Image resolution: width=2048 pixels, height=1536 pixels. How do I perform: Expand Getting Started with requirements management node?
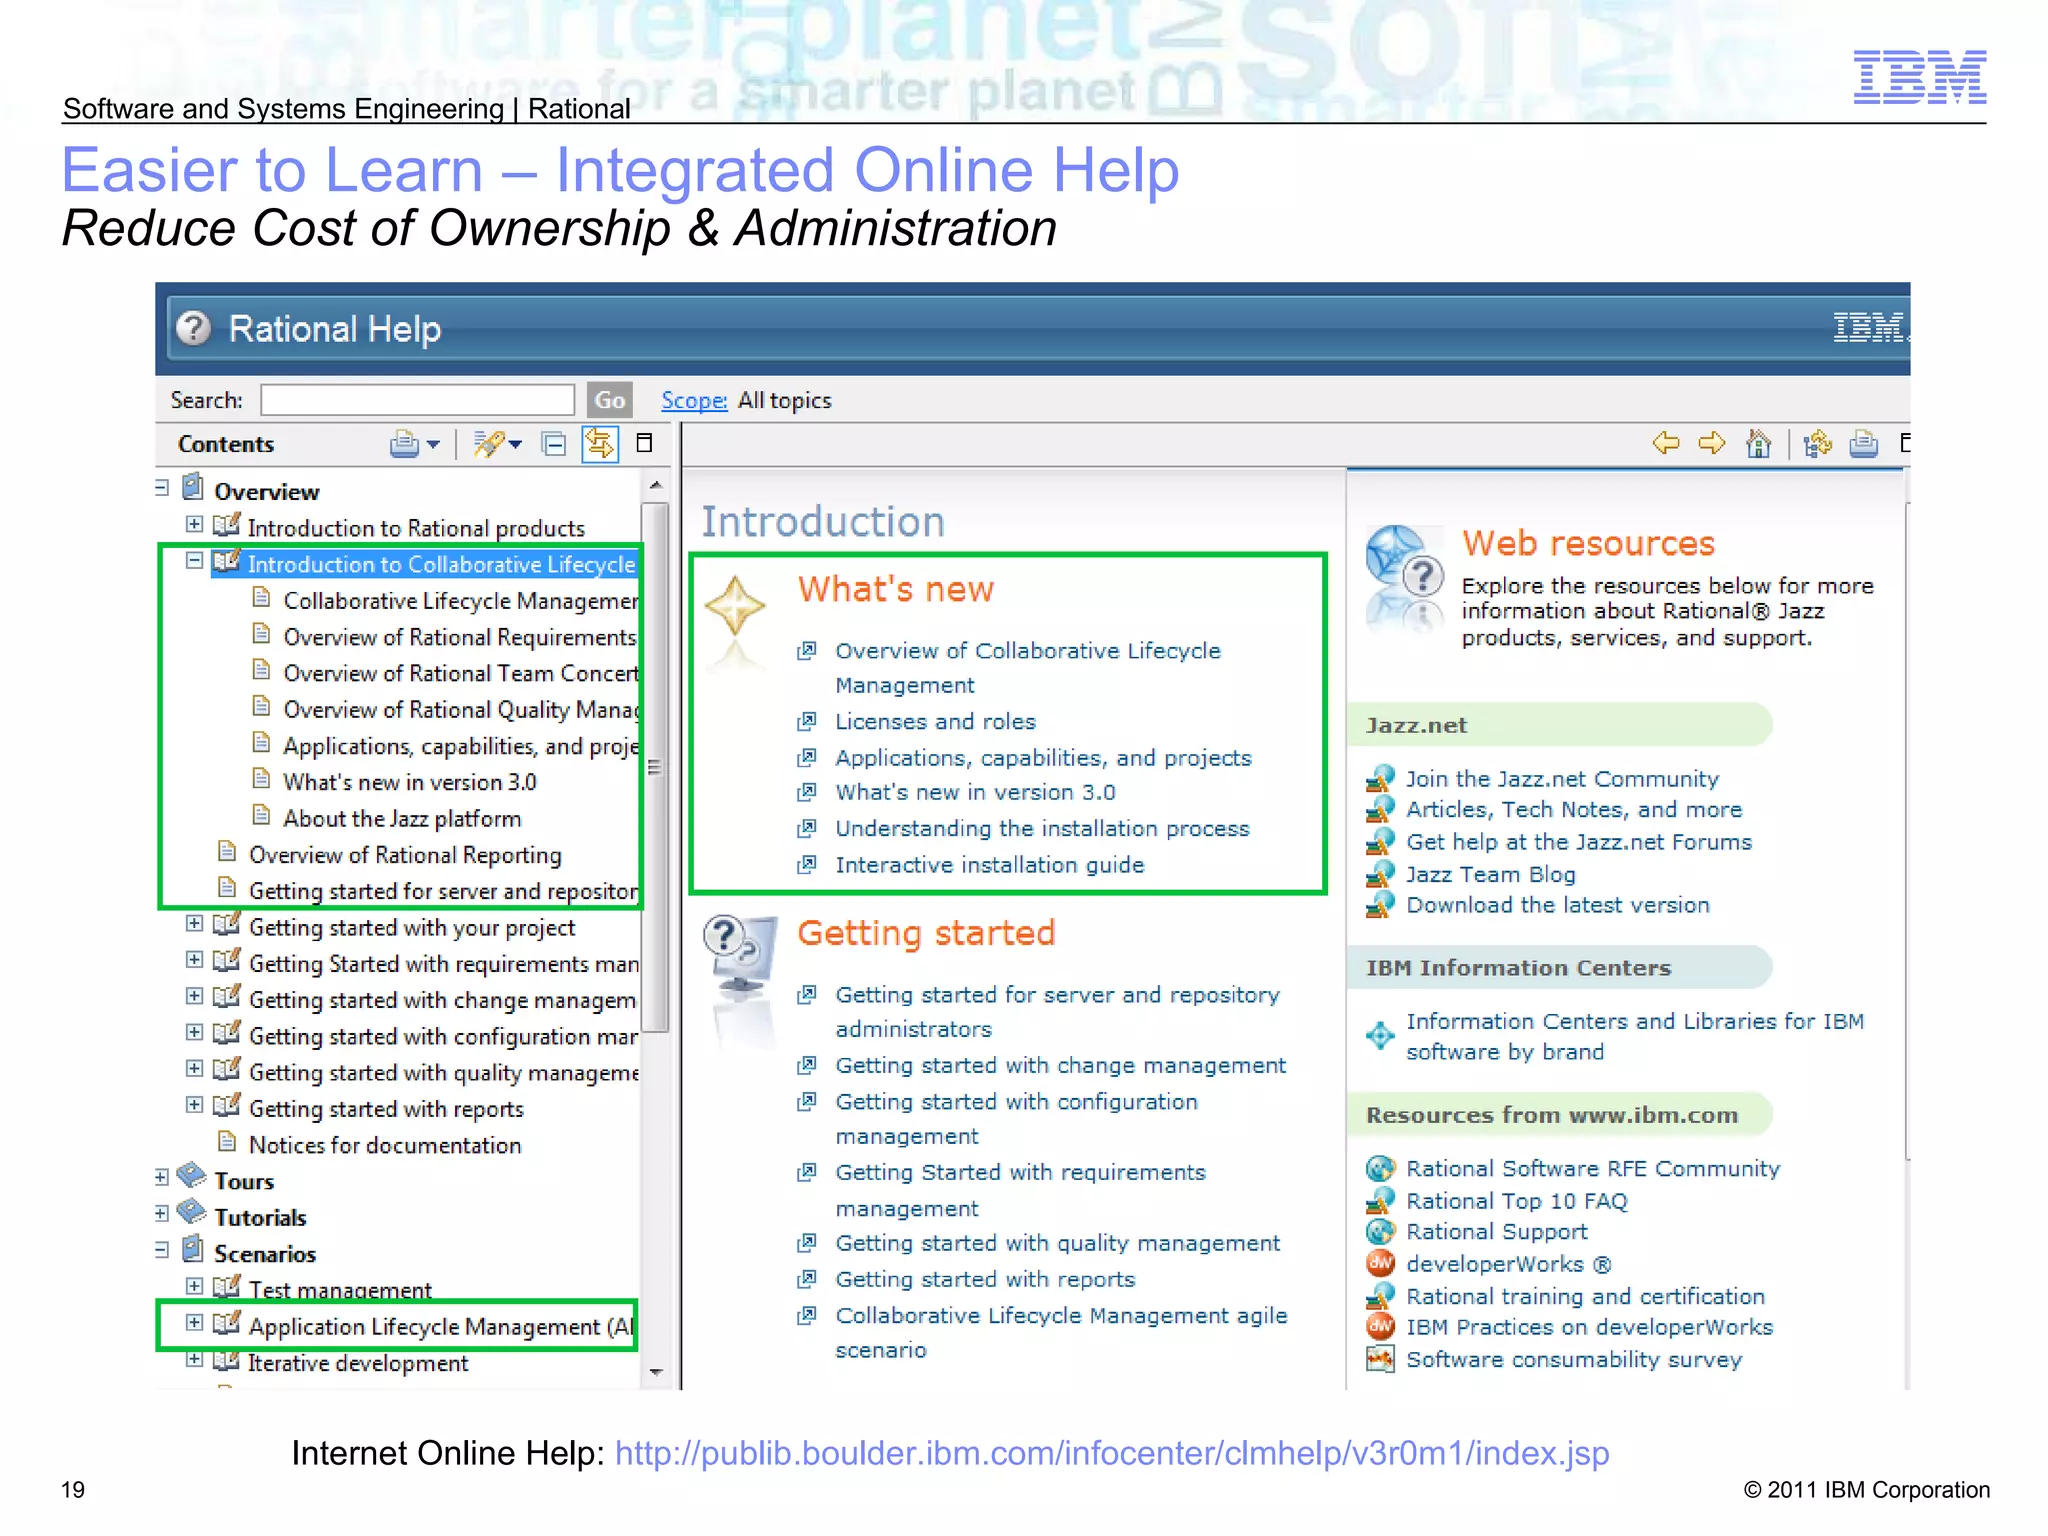coord(194,960)
